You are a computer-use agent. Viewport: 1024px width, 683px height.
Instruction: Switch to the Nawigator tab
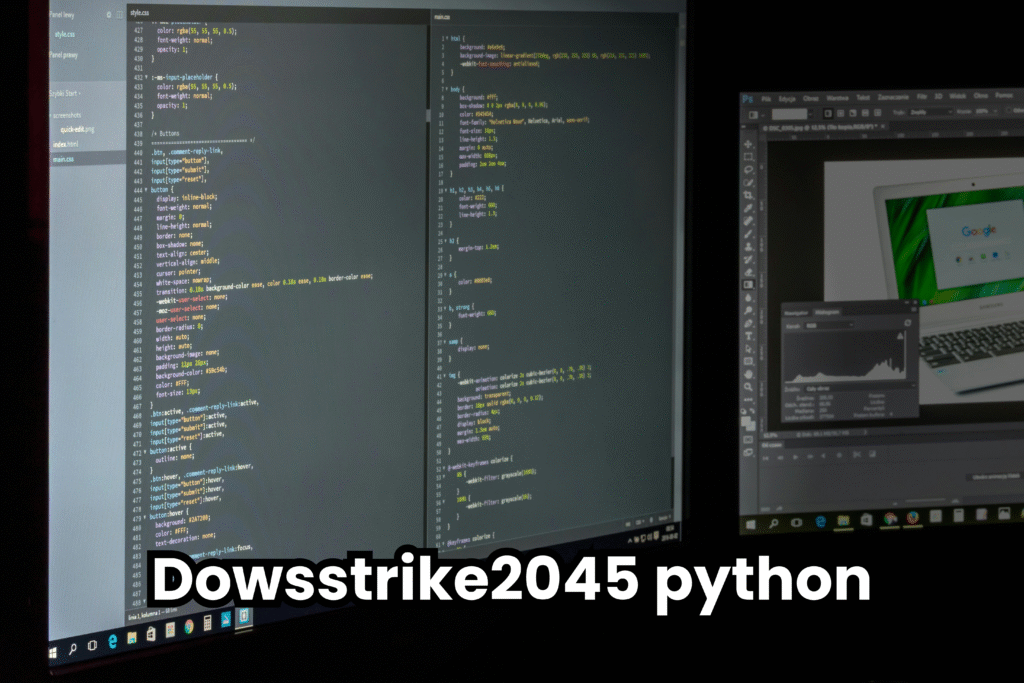795,313
